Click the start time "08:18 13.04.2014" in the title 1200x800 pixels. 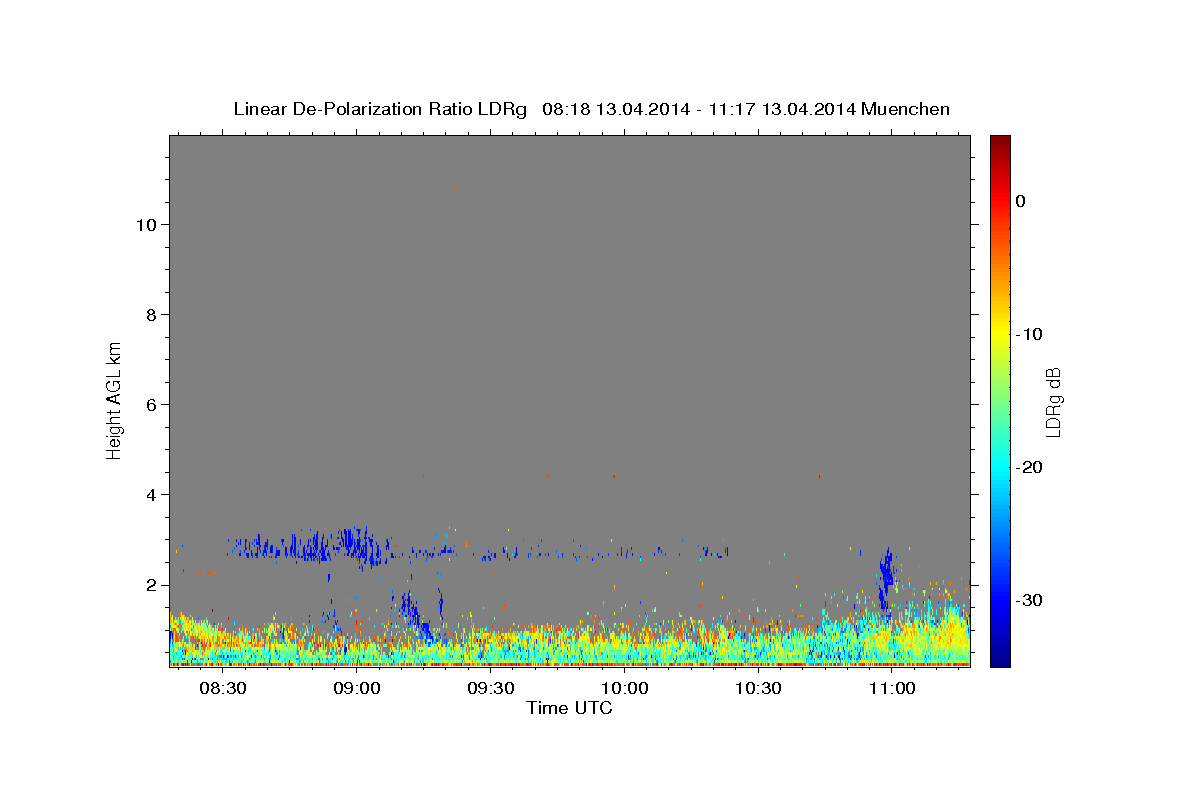coord(615,109)
